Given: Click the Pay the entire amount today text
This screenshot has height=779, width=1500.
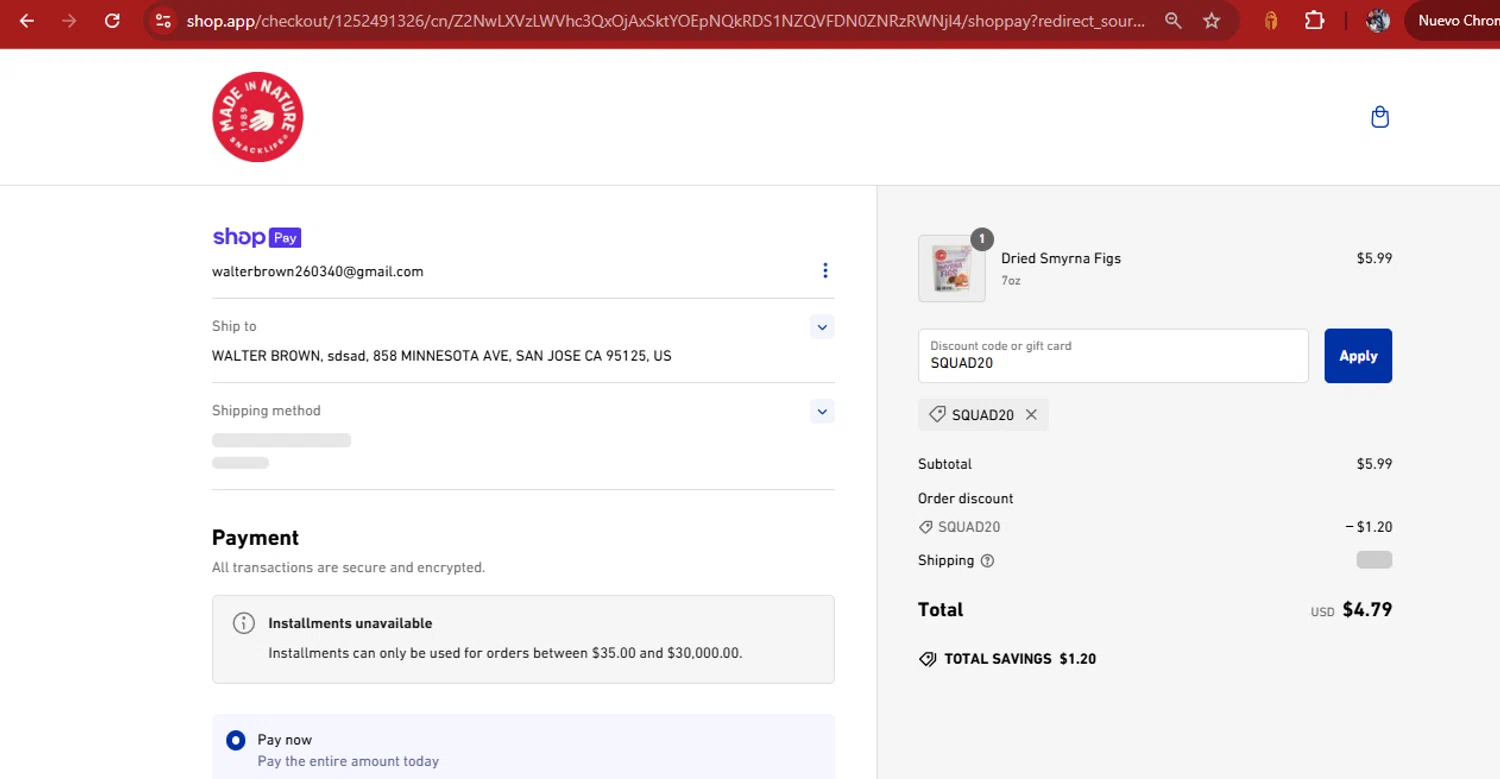Looking at the screenshot, I should (x=348, y=762).
